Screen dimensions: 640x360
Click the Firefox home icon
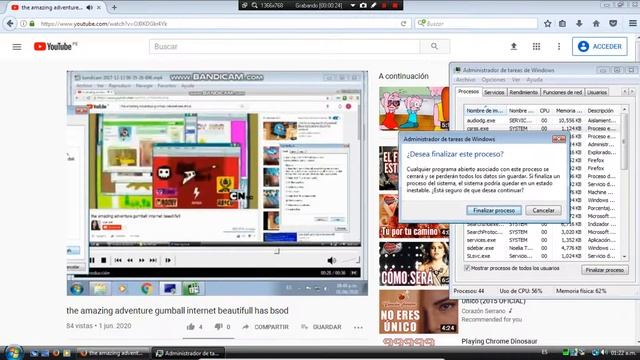coord(596,24)
